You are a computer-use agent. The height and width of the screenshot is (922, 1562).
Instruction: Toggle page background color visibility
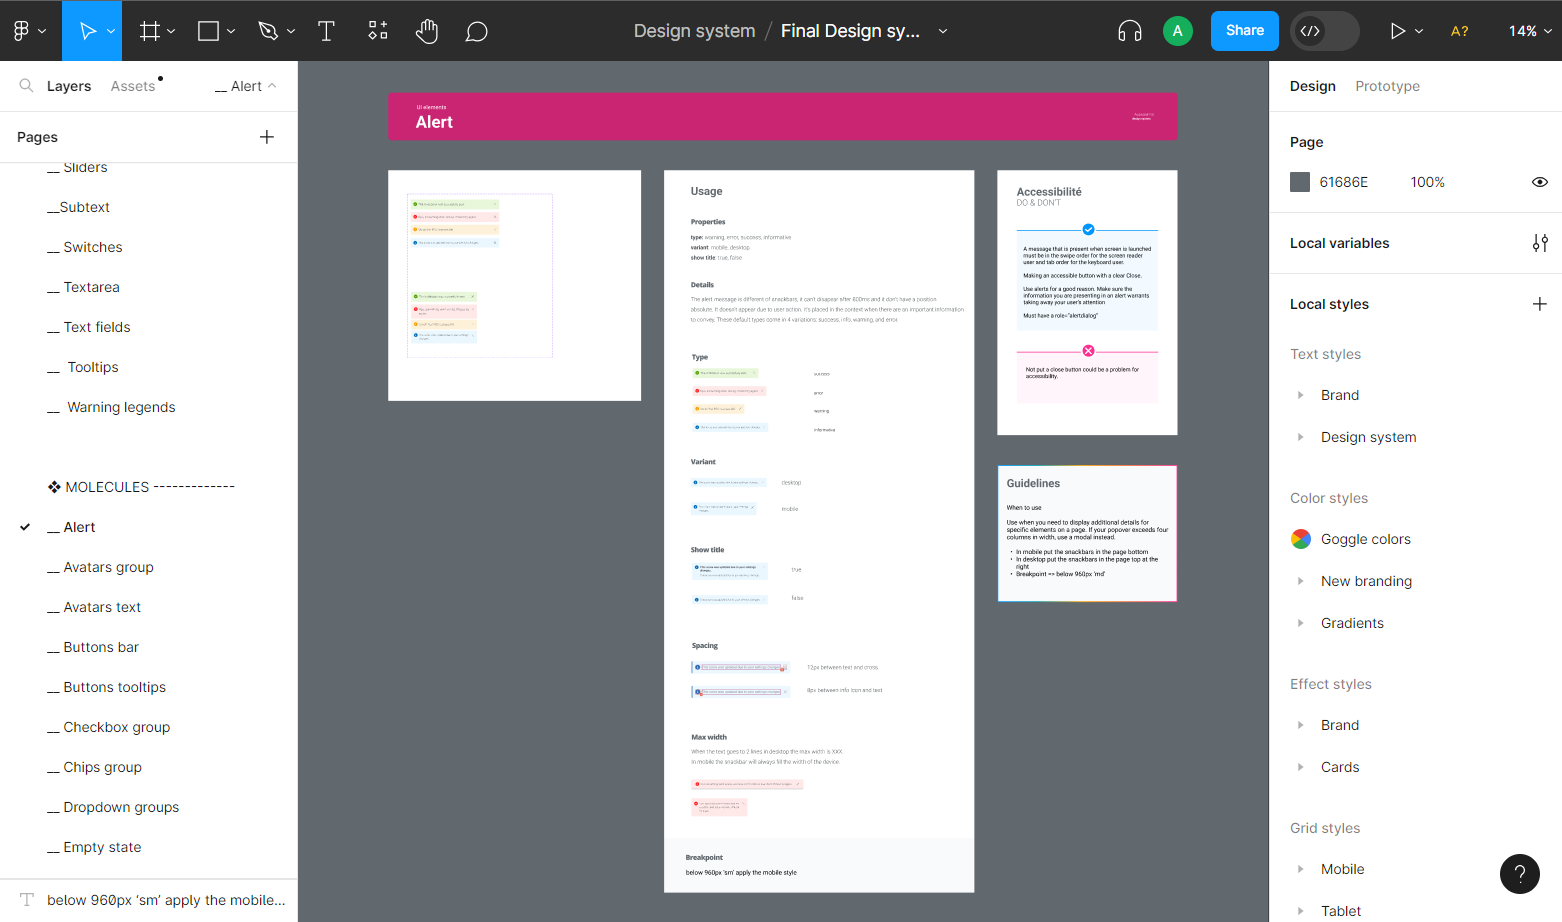(1540, 182)
